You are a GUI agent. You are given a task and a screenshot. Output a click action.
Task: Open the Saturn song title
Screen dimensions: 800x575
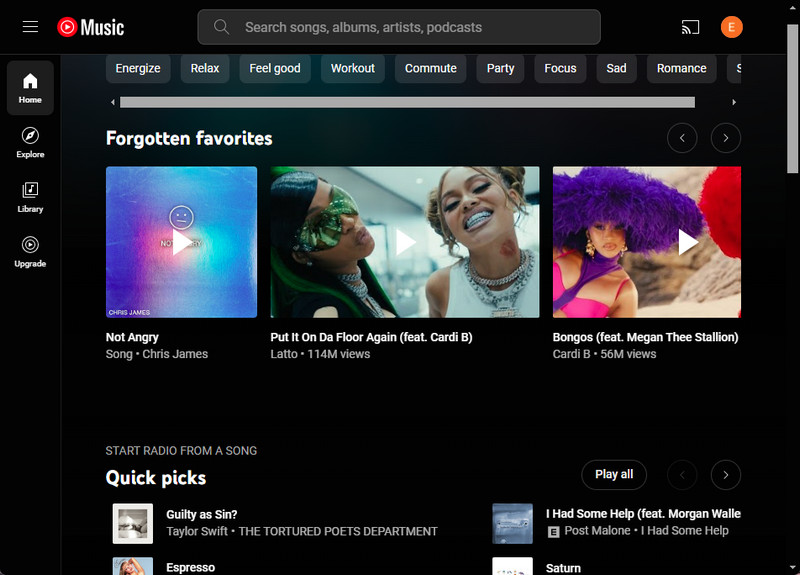coord(563,568)
